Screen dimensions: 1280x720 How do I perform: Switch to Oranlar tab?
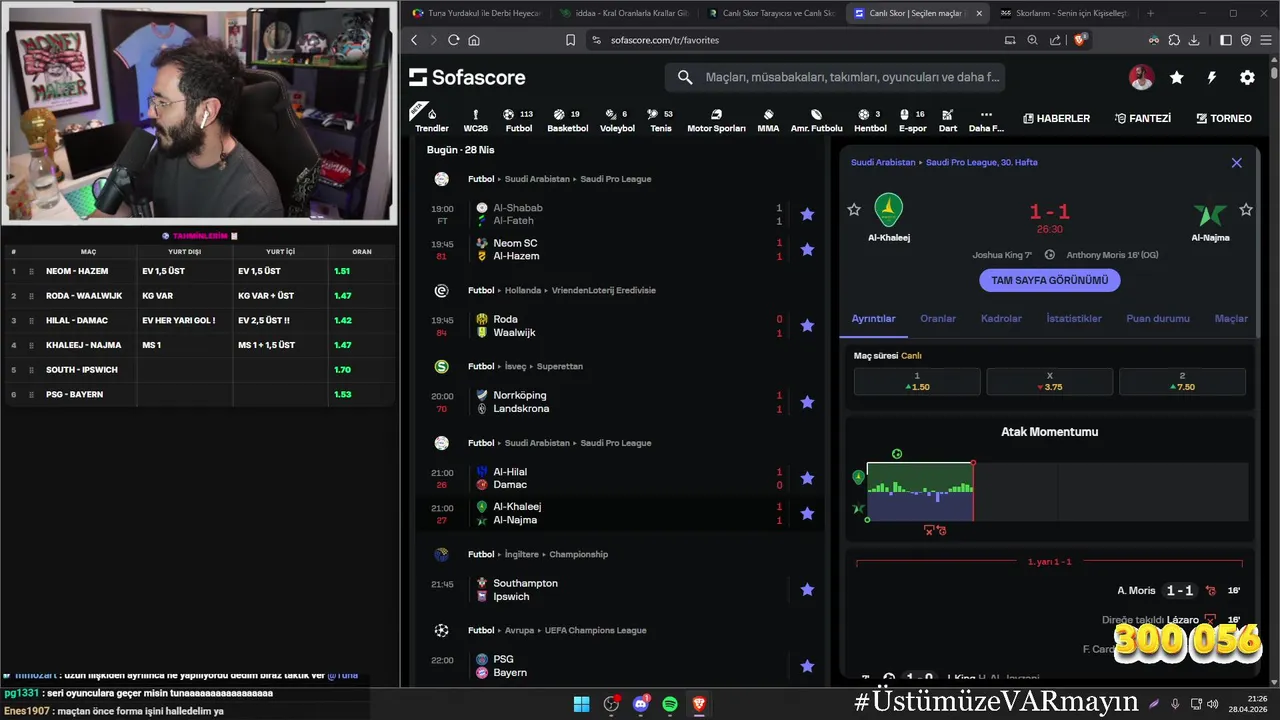pos(938,318)
